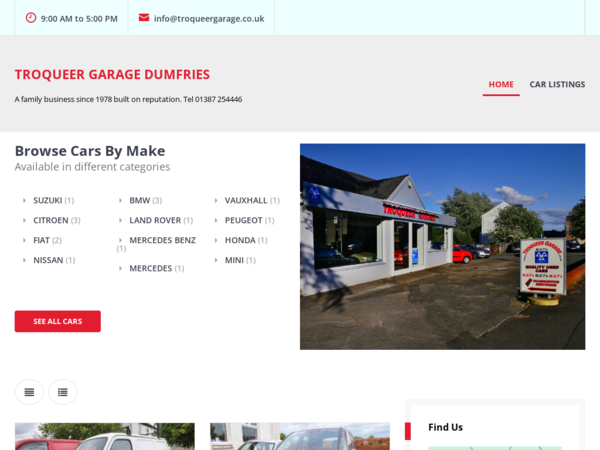The image size is (600, 450).
Task: Switch to the first list view icon
Action: coord(29,392)
